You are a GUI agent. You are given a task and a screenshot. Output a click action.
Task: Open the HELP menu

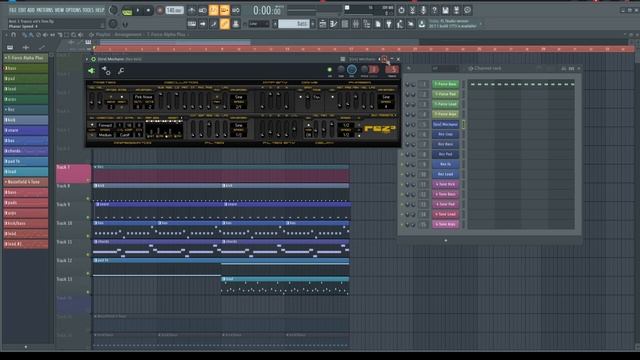point(100,10)
